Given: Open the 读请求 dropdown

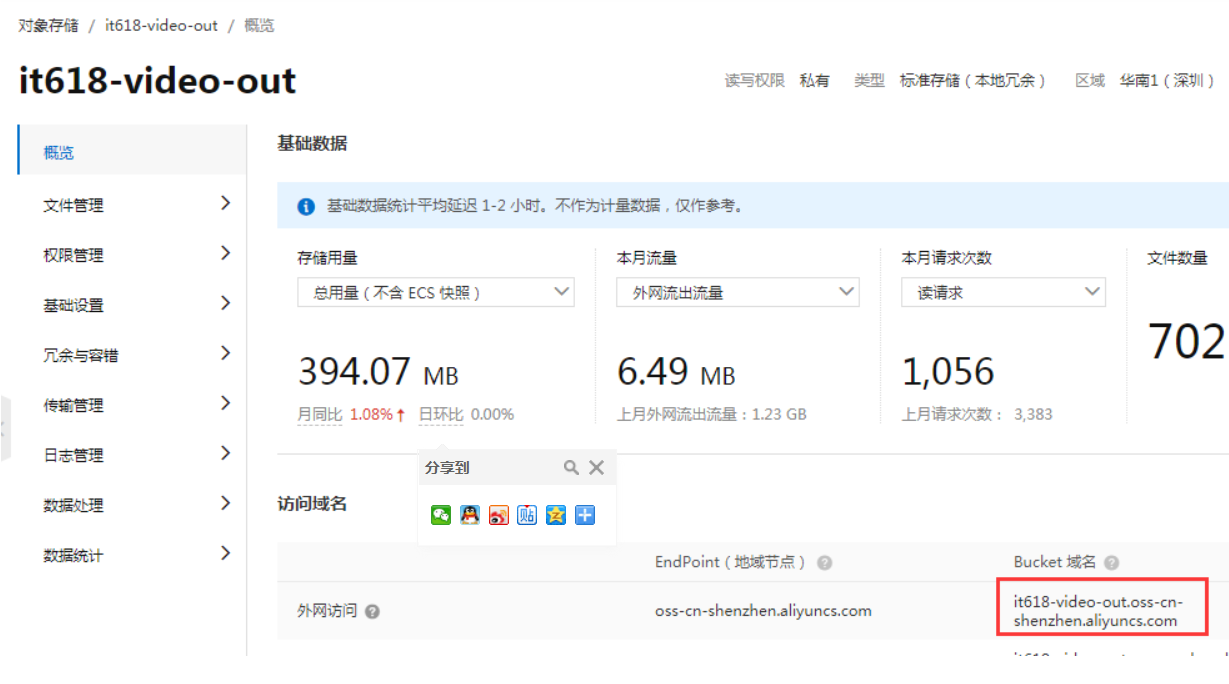Looking at the screenshot, I should pyautogui.click(x=1004, y=293).
